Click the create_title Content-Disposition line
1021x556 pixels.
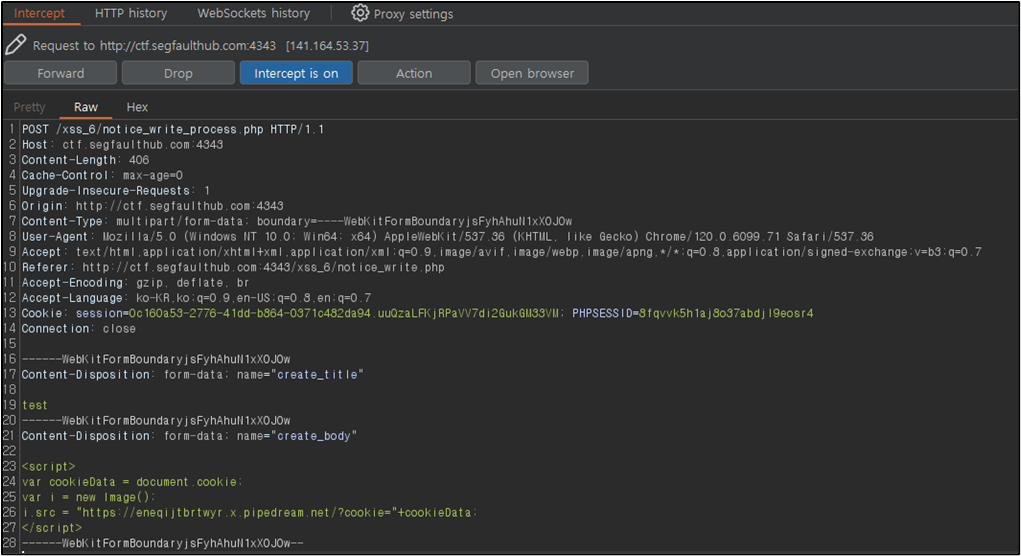coord(193,374)
